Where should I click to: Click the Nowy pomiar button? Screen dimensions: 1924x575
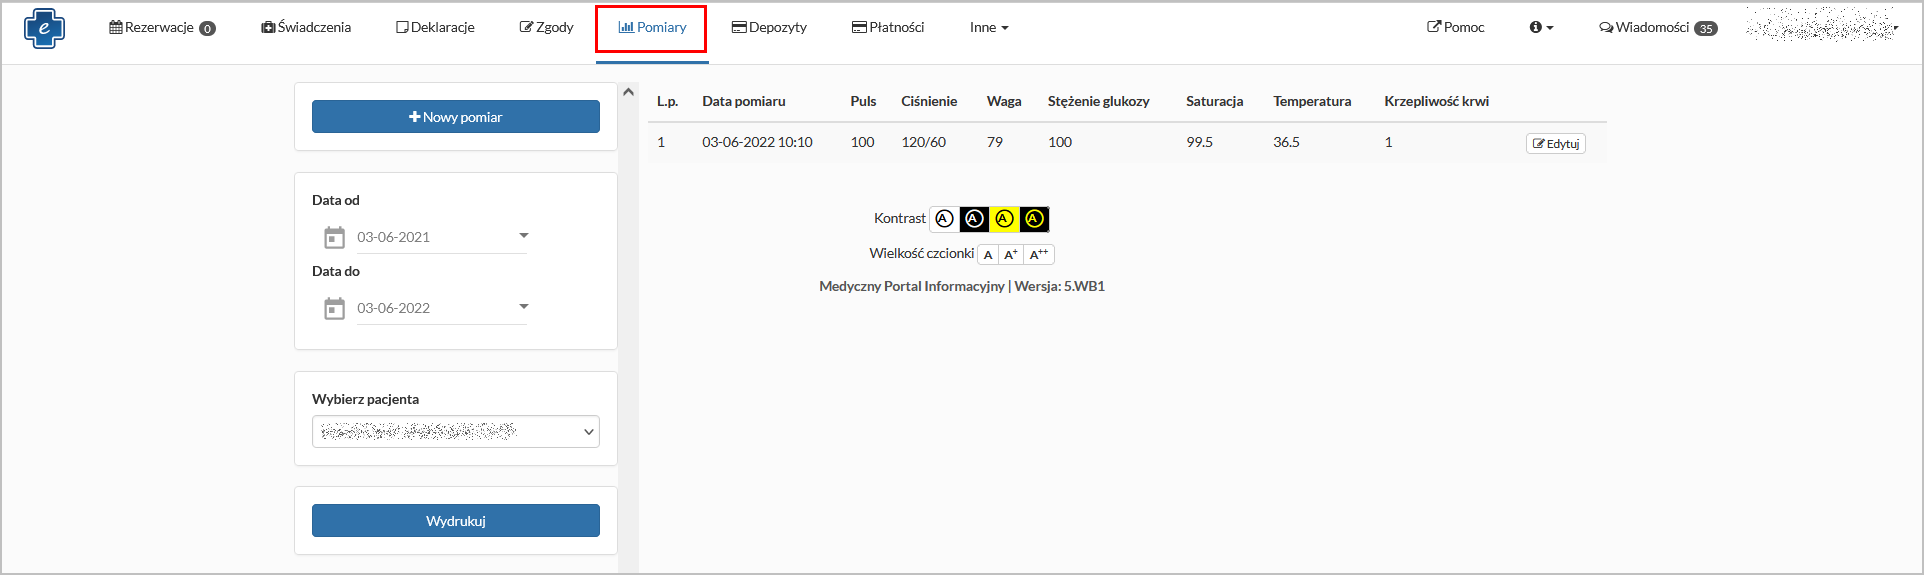[456, 117]
